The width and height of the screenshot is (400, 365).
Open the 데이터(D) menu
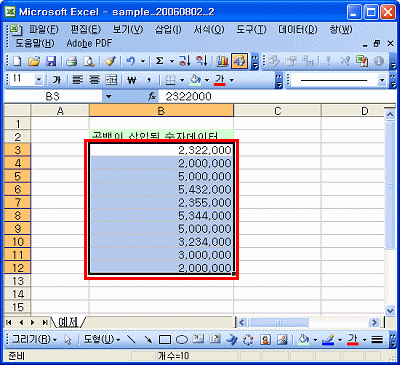pos(297,30)
